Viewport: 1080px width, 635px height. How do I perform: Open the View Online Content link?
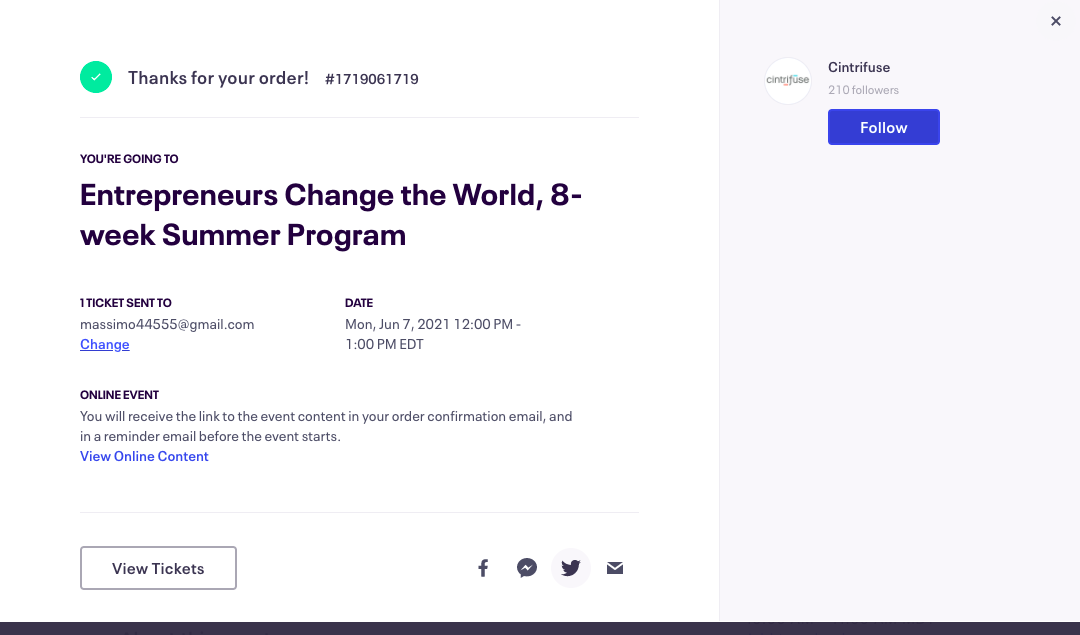(144, 457)
